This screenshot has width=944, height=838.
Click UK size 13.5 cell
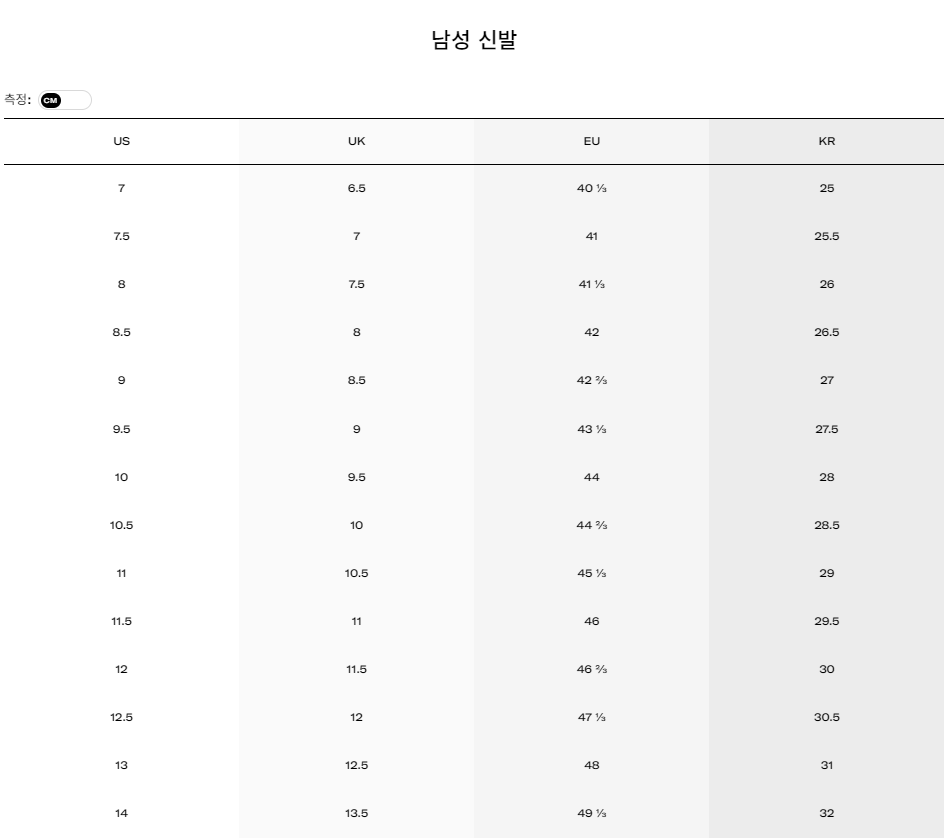click(x=356, y=813)
